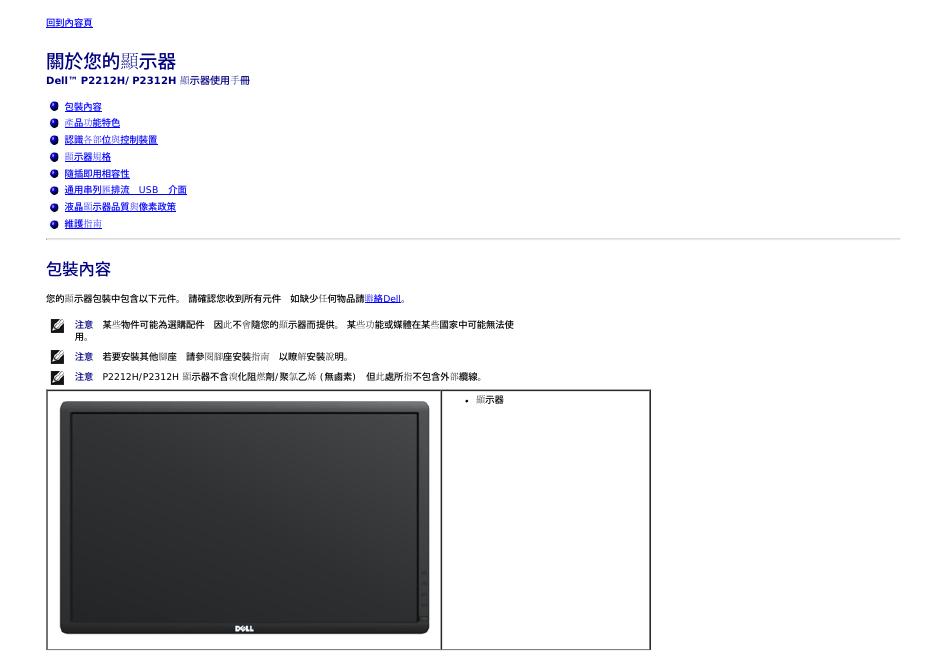
Task: Open the 顯示器規格 link
Action: coord(88,156)
